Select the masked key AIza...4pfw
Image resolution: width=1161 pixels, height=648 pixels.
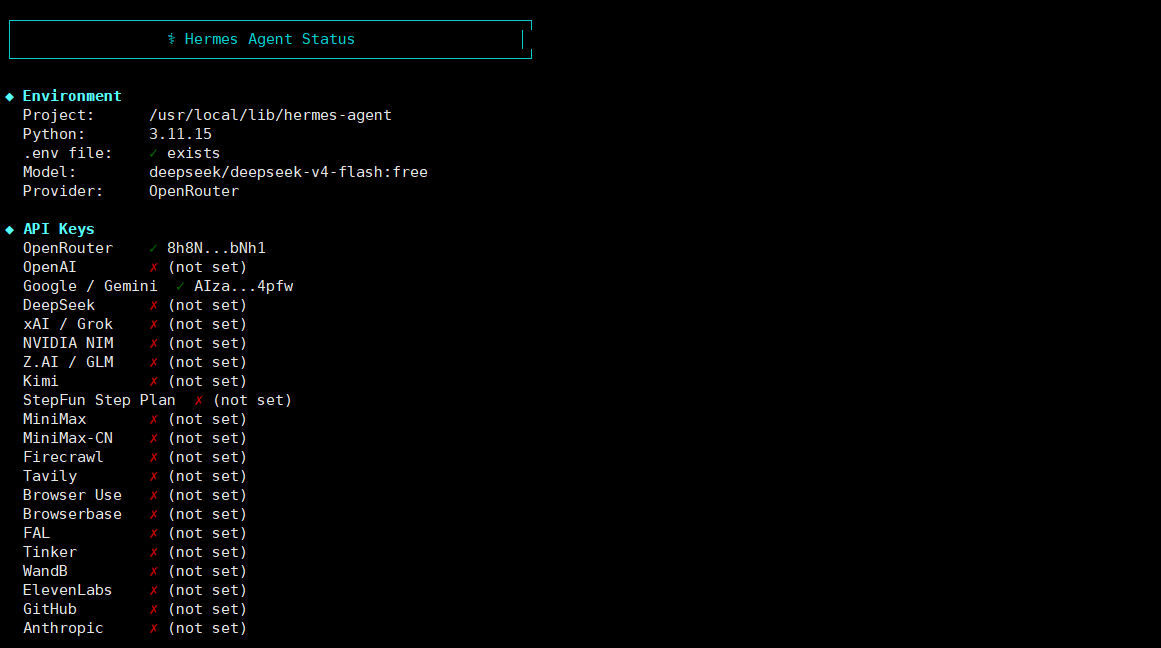tap(244, 287)
